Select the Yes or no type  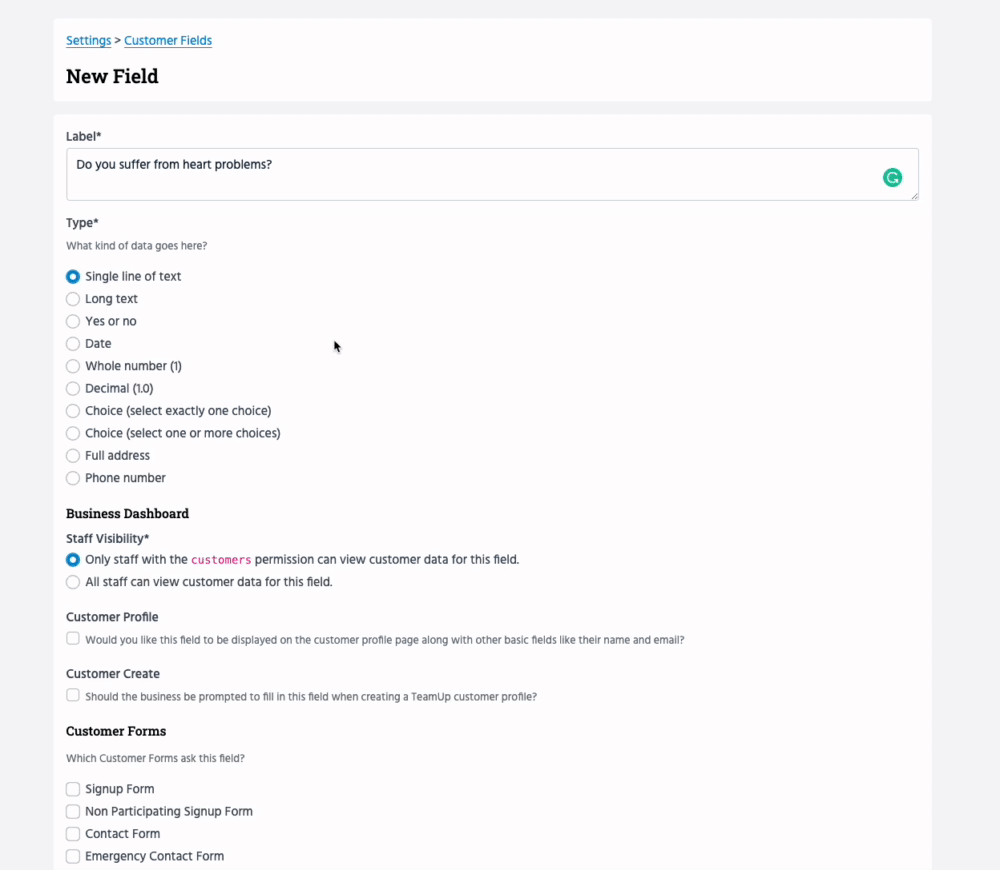point(73,322)
